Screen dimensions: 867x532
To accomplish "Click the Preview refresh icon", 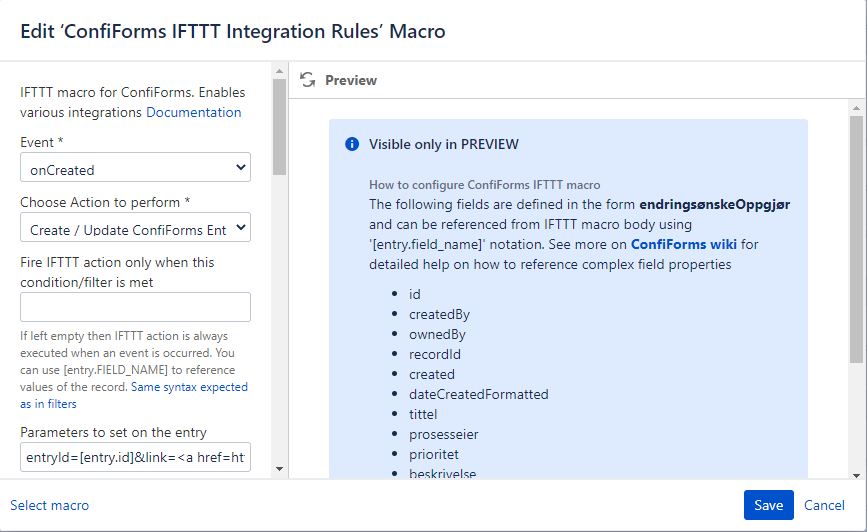I will [x=307, y=80].
